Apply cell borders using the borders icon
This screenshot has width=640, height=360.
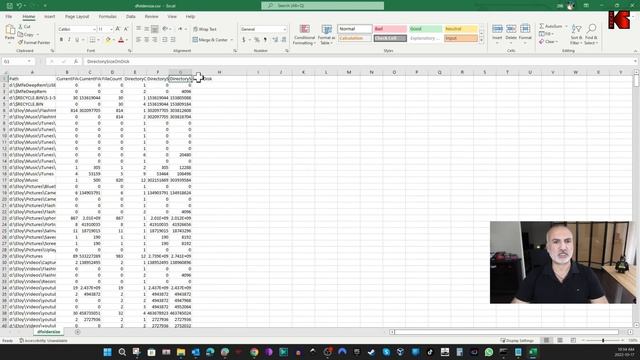(92, 40)
